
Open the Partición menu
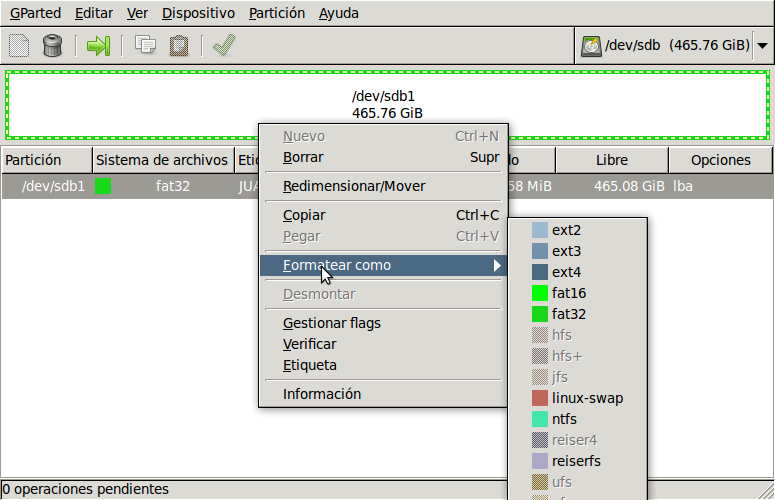pos(277,13)
